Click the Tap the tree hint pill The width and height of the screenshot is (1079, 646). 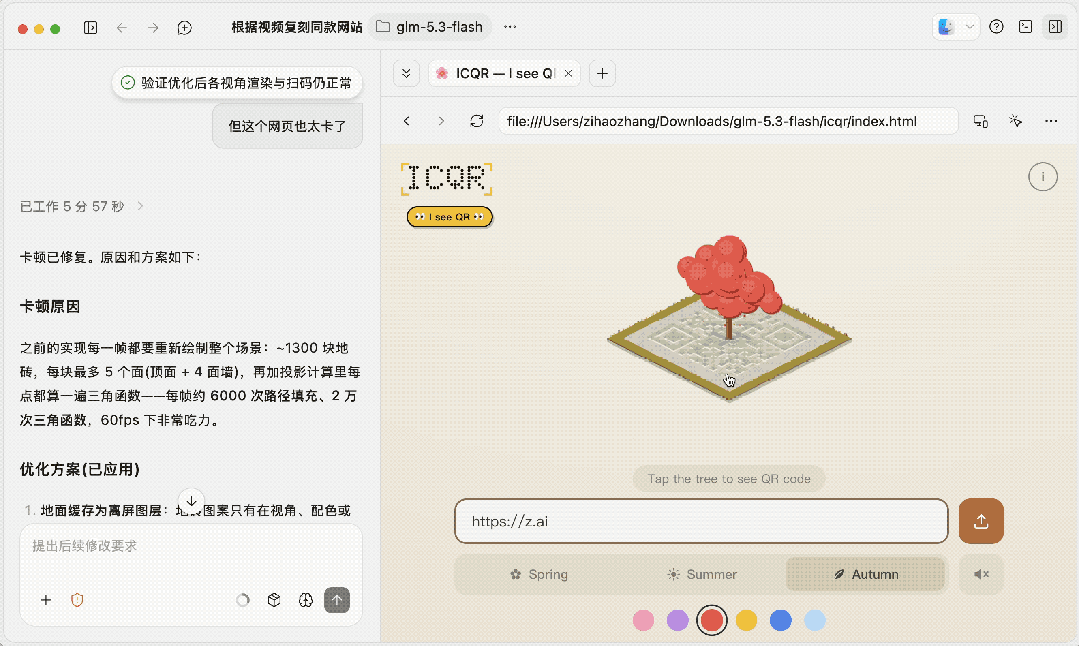click(729, 479)
